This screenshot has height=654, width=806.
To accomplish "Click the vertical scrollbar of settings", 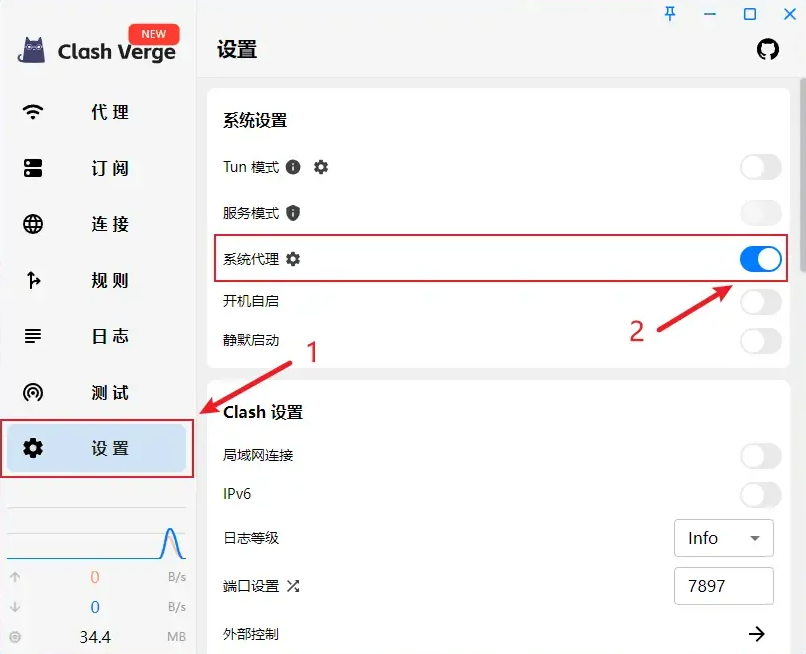I will point(802,175).
